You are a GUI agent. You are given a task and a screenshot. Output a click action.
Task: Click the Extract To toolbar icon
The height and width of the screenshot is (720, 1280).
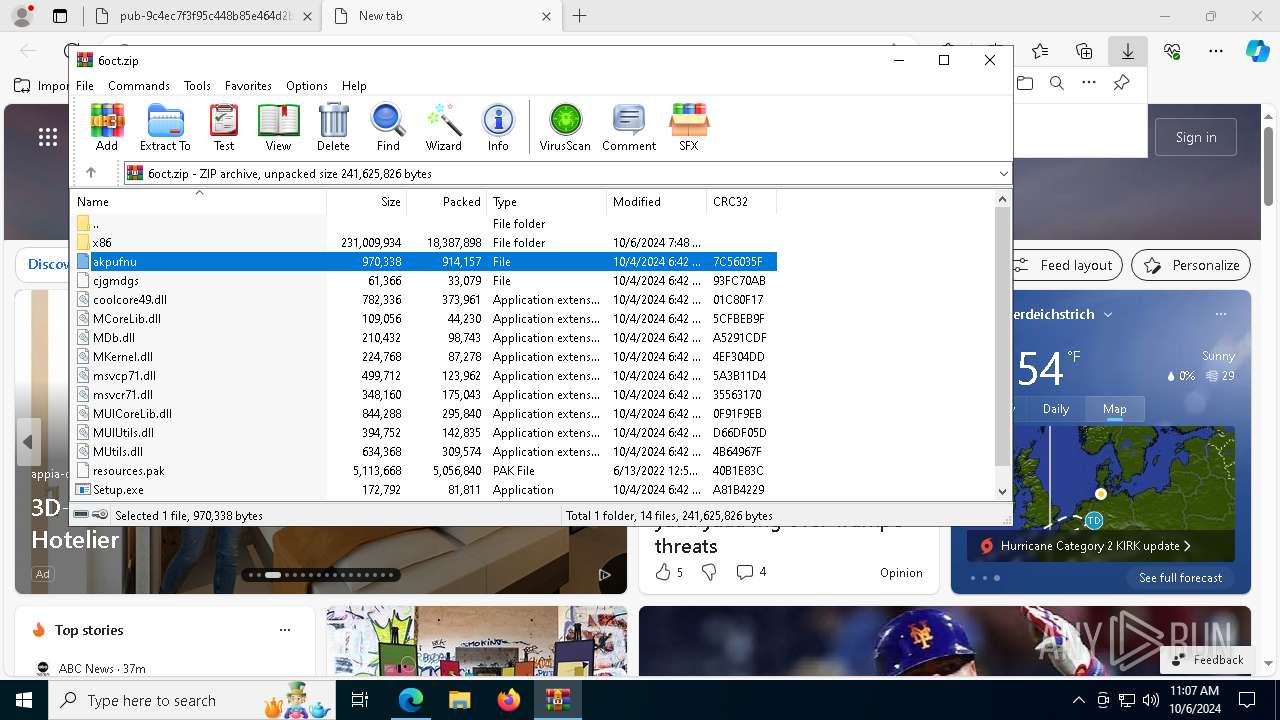(x=165, y=127)
